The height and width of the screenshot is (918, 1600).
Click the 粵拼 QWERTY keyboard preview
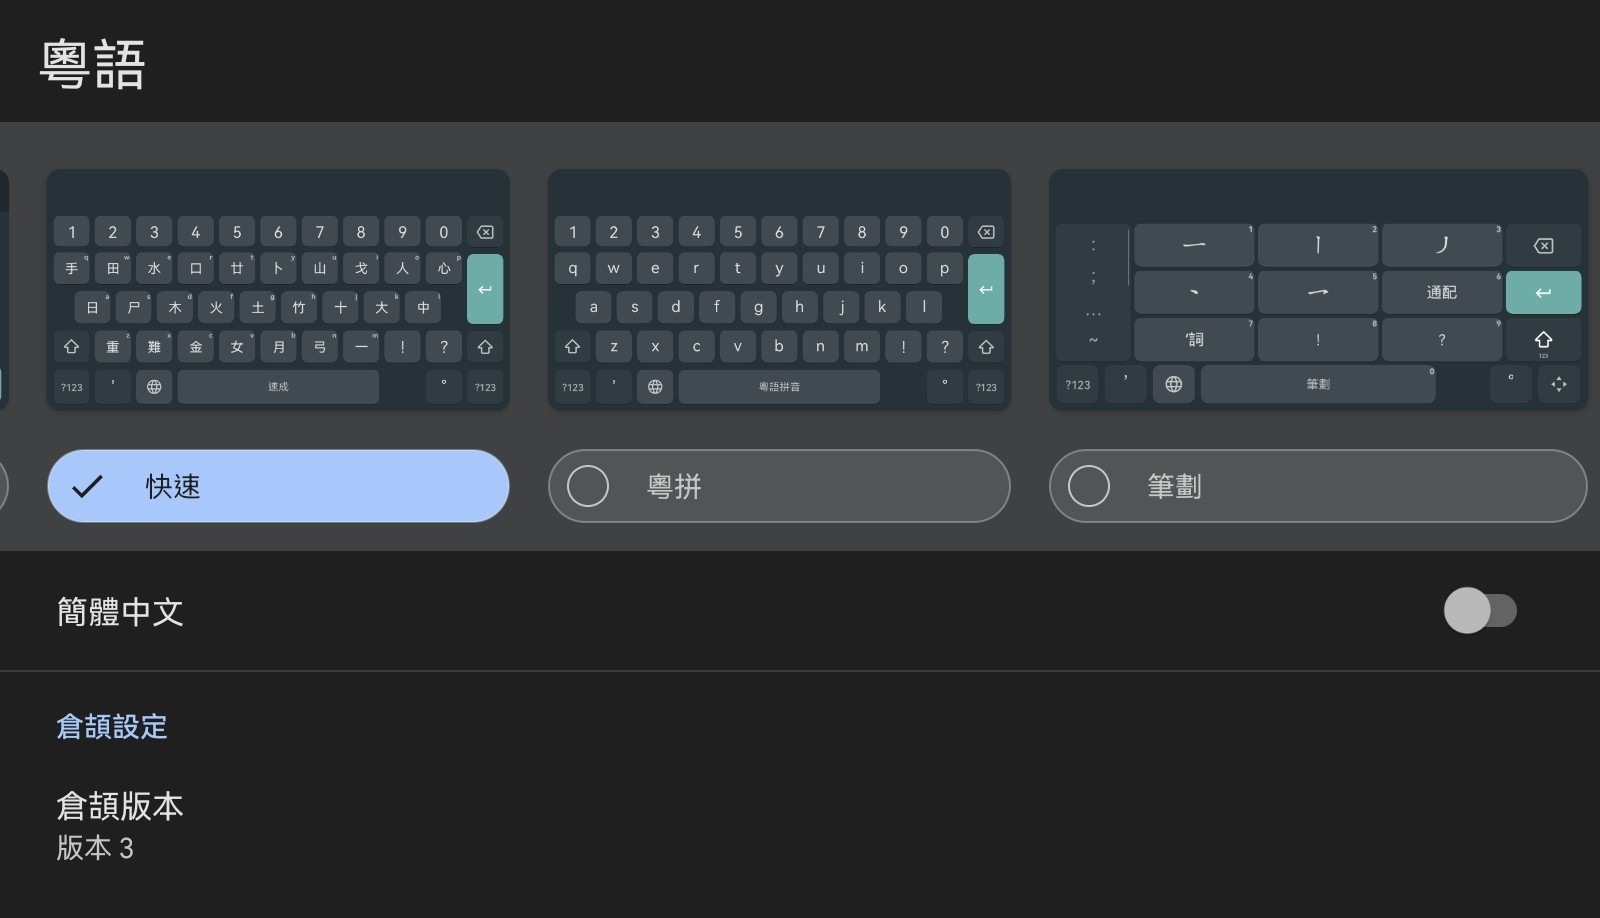(779, 290)
